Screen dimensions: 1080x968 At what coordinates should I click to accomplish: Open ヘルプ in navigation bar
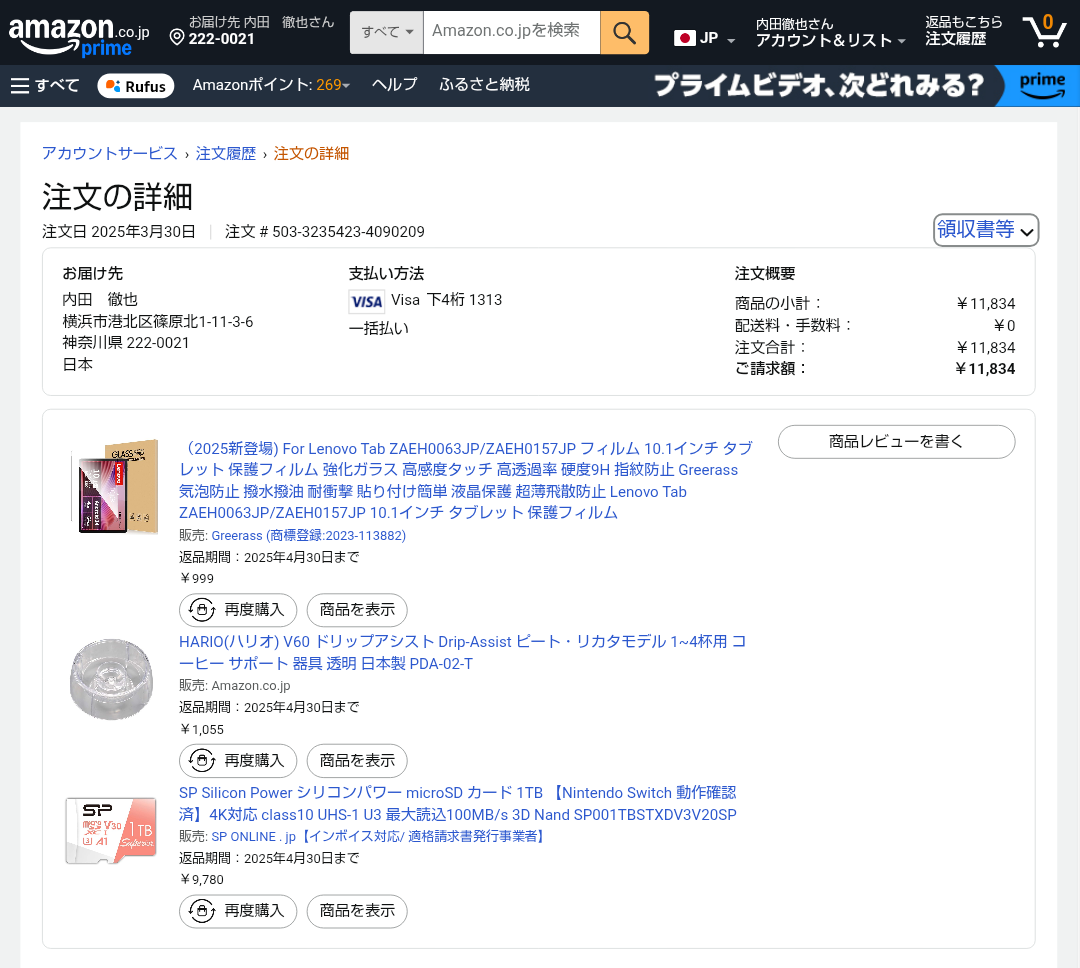coord(394,86)
